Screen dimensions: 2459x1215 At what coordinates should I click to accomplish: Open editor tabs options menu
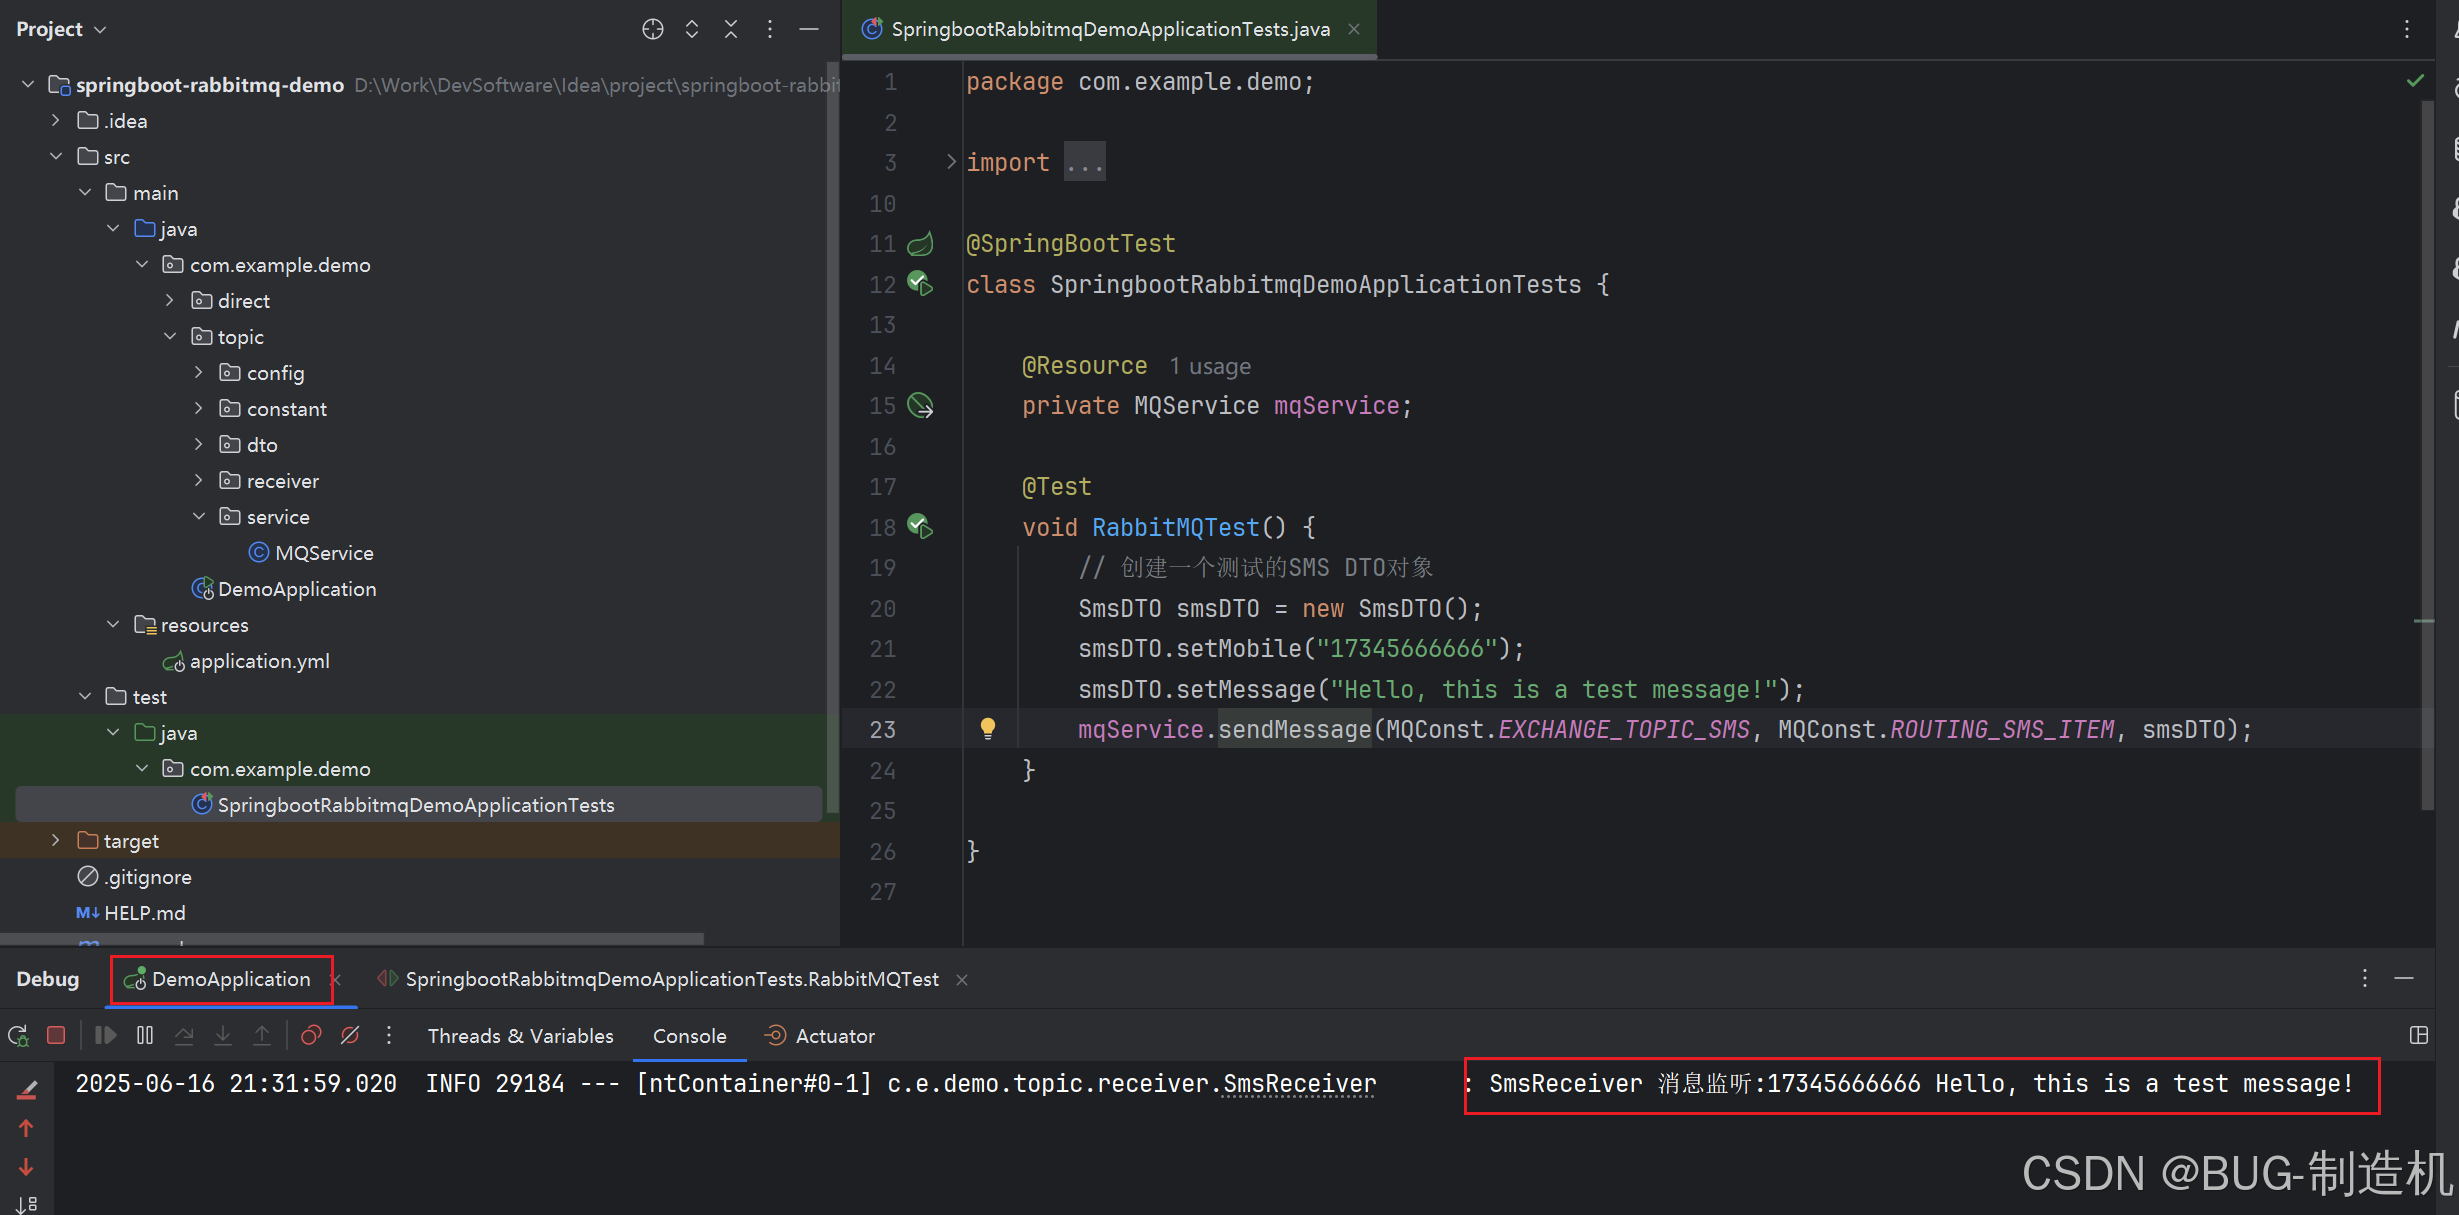(x=2407, y=29)
